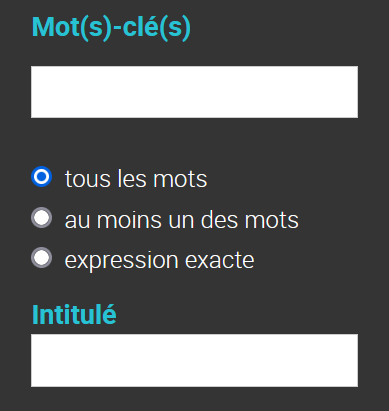This screenshot has height=411, width=389.
Task: Focus the keyword search box under Mot(s)-clé(s)
Action: point(194,92)
